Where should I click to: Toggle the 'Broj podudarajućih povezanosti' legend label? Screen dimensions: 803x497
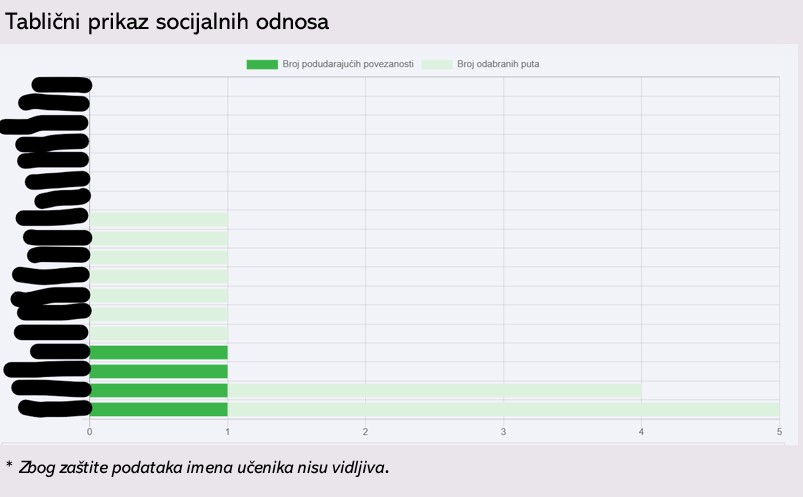point(346,64)
